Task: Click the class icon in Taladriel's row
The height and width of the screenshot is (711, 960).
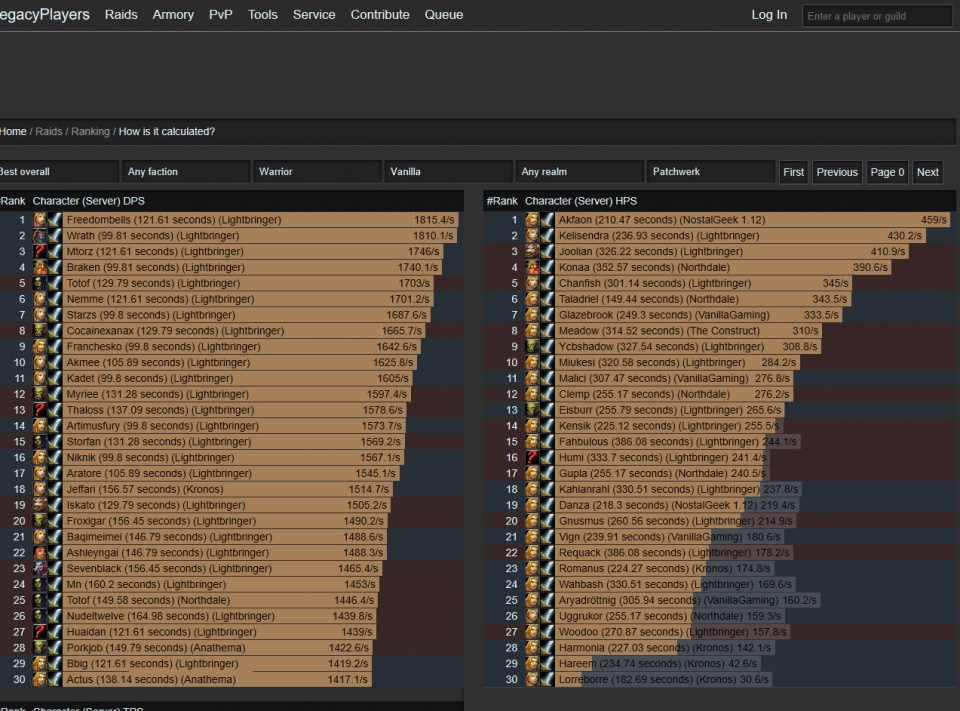Action: point(547,299)
